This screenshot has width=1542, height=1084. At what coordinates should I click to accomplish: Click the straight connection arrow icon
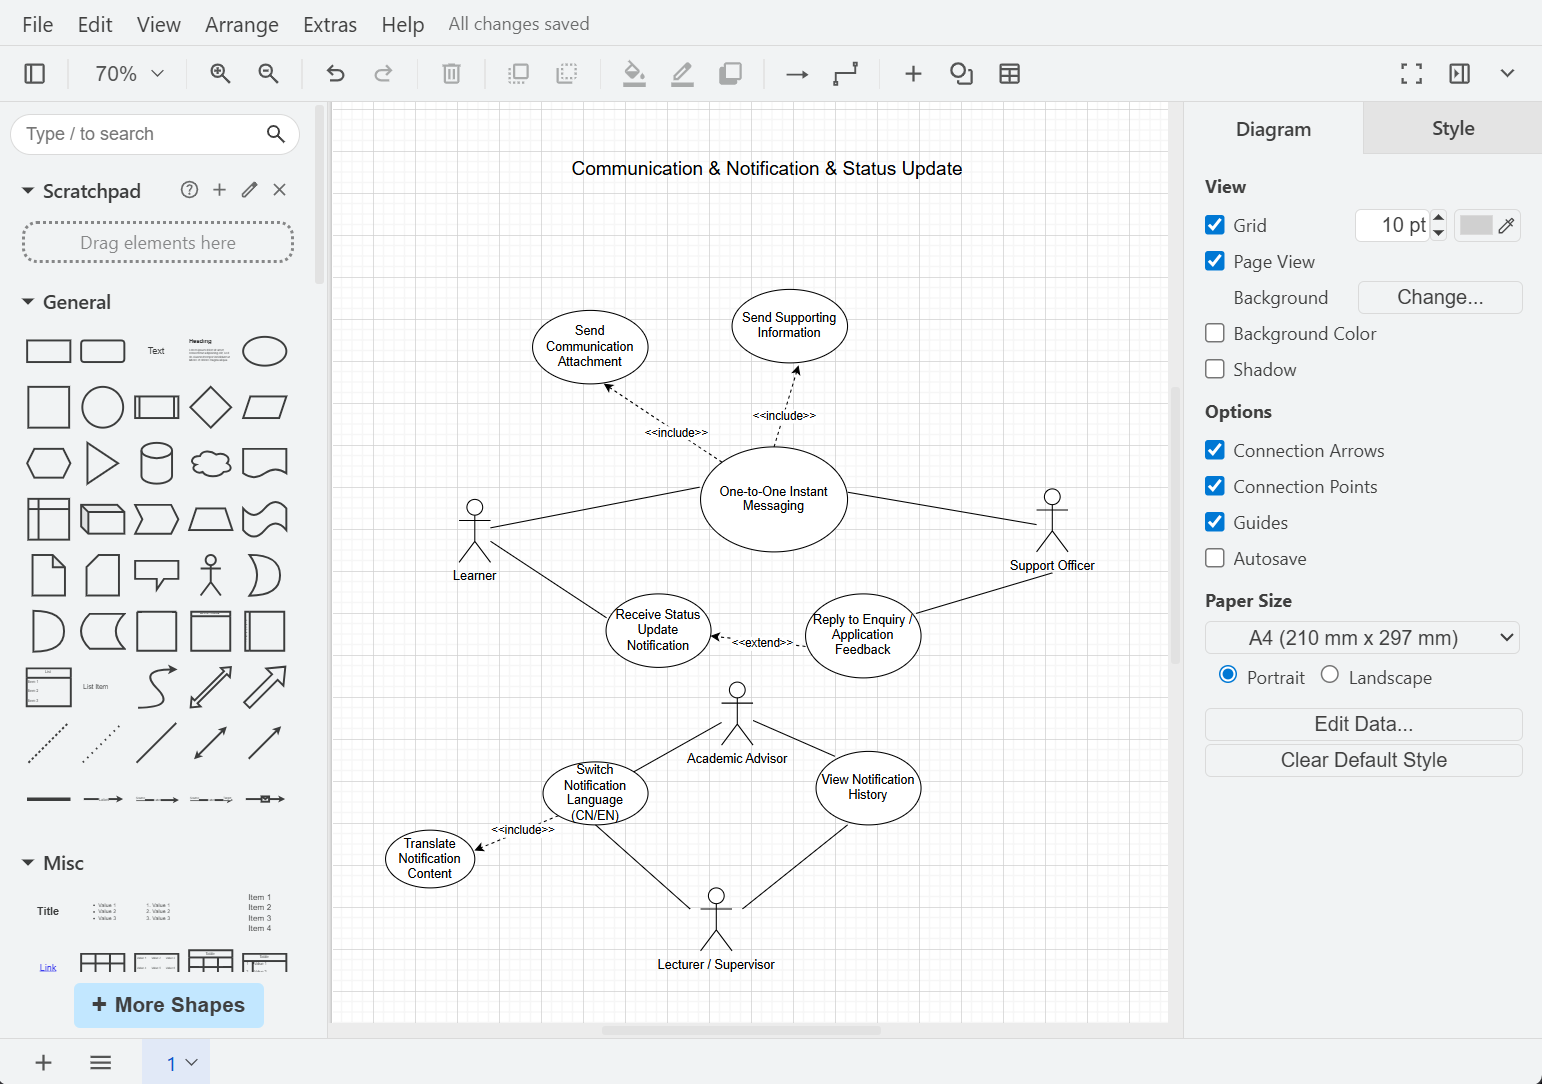click(x=797, y=74)
